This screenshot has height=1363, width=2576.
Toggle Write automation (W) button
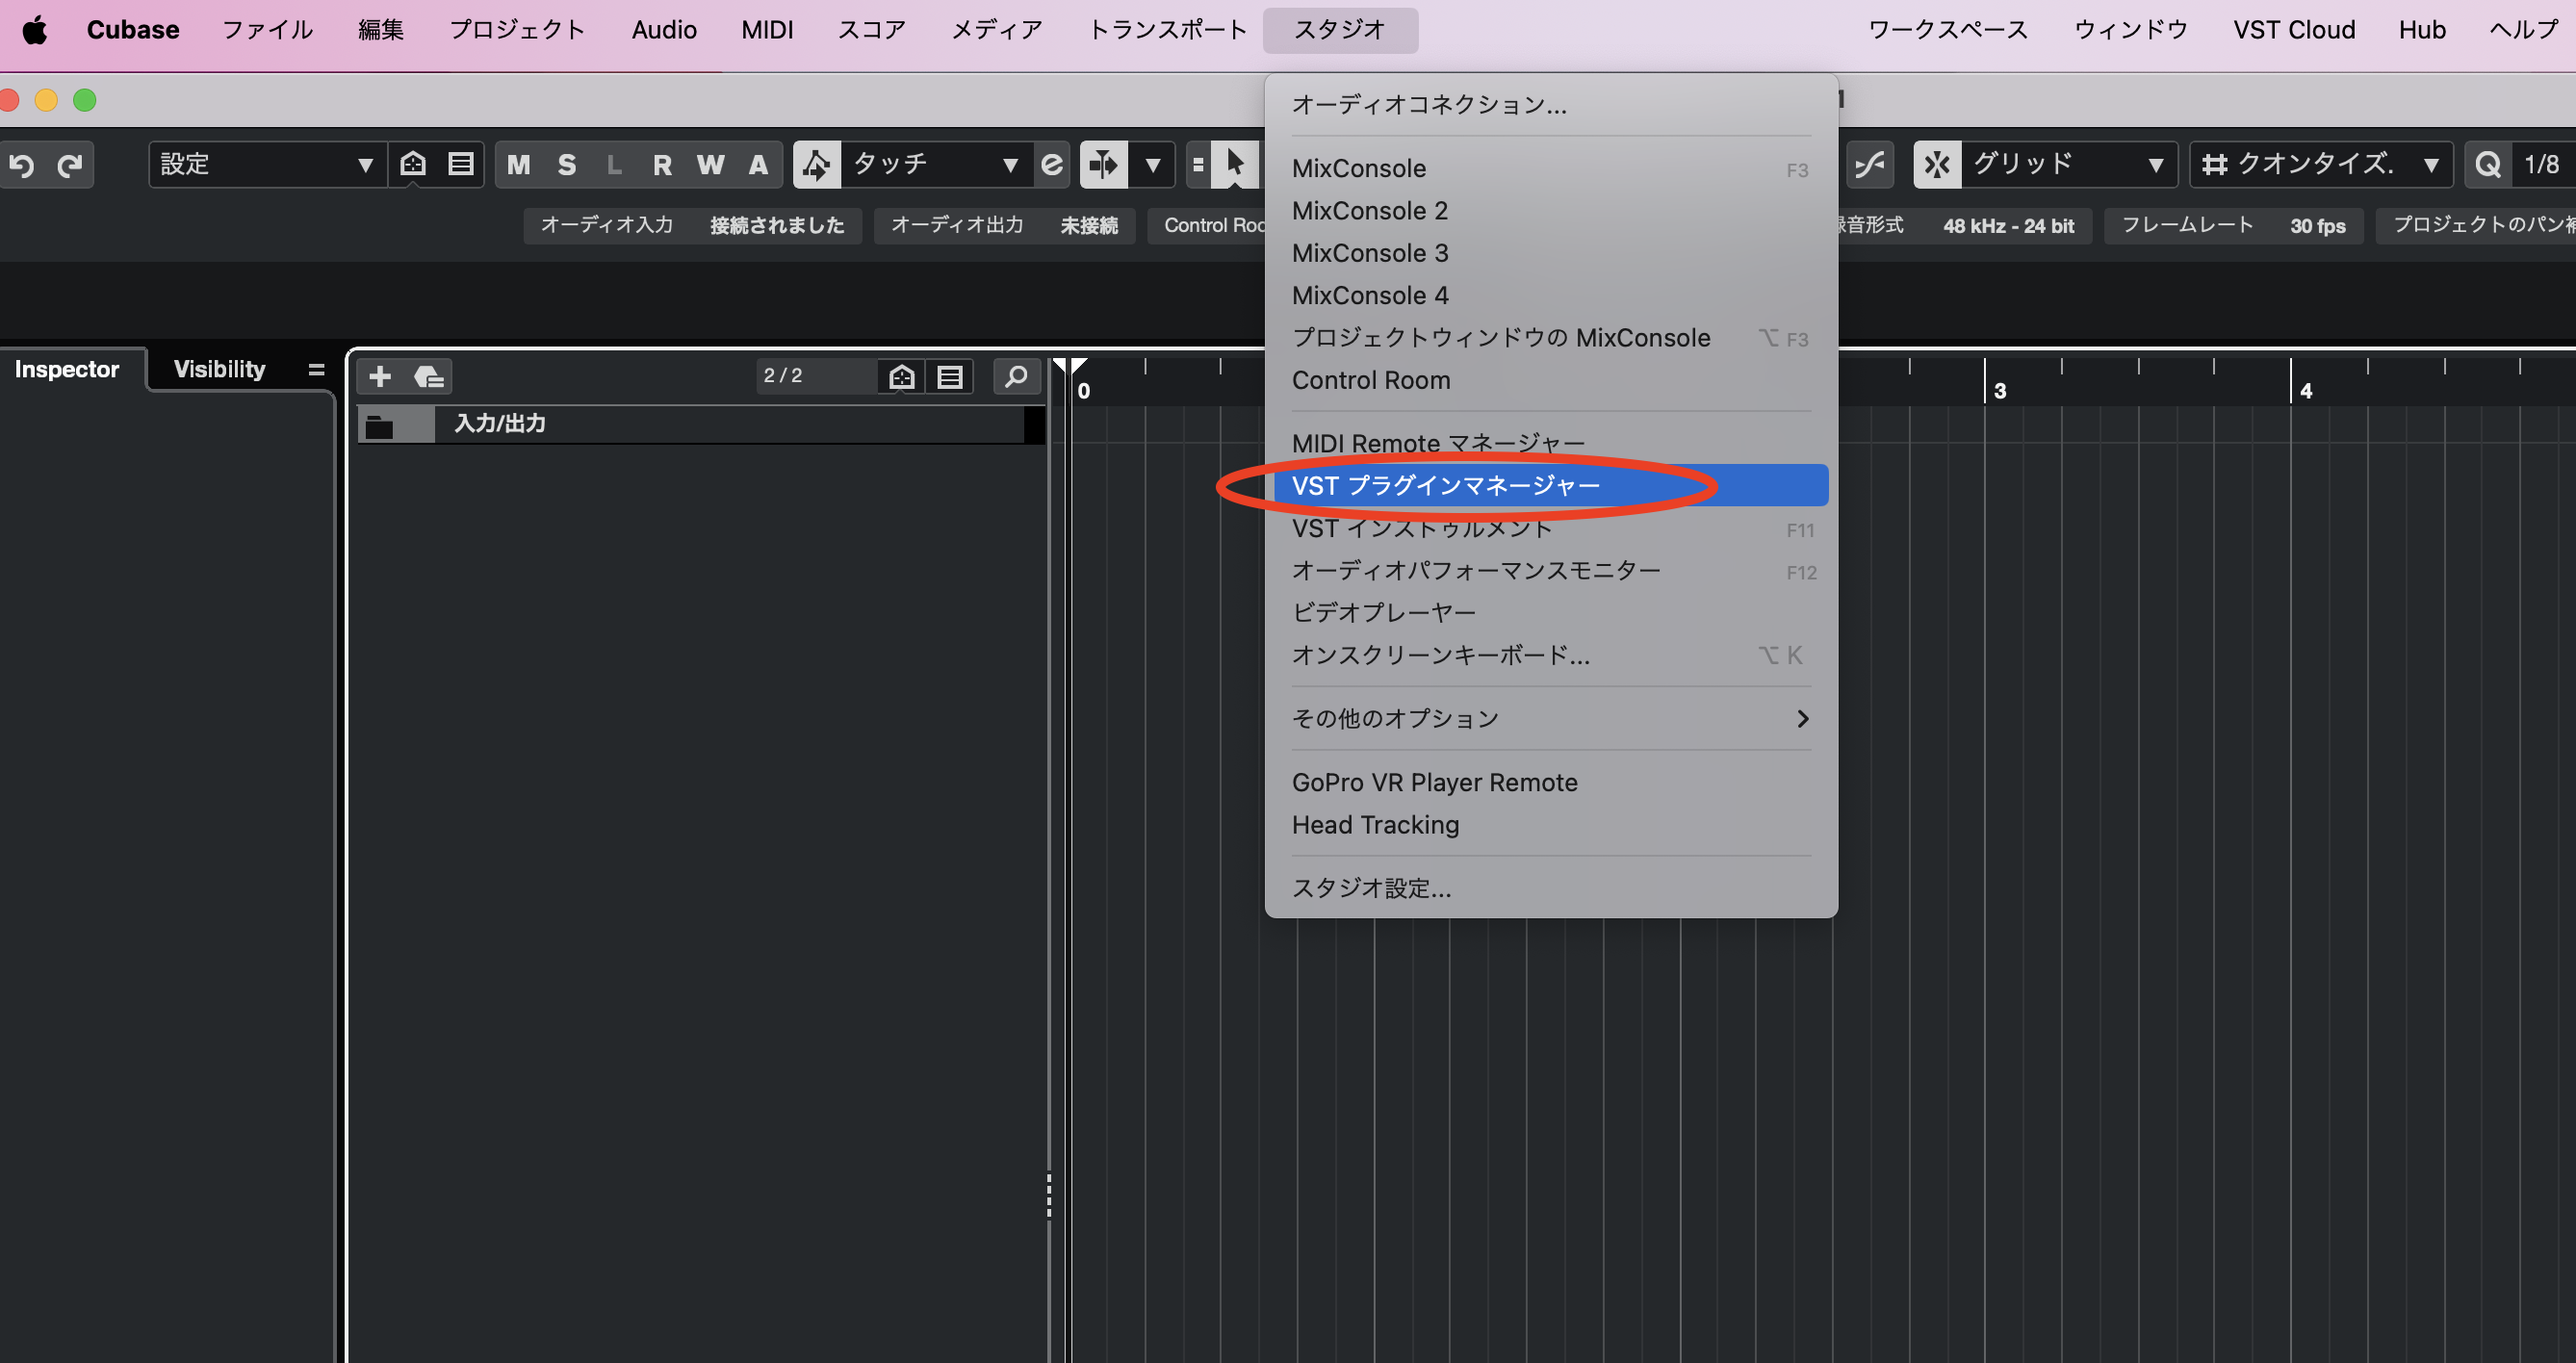[710, 165]
